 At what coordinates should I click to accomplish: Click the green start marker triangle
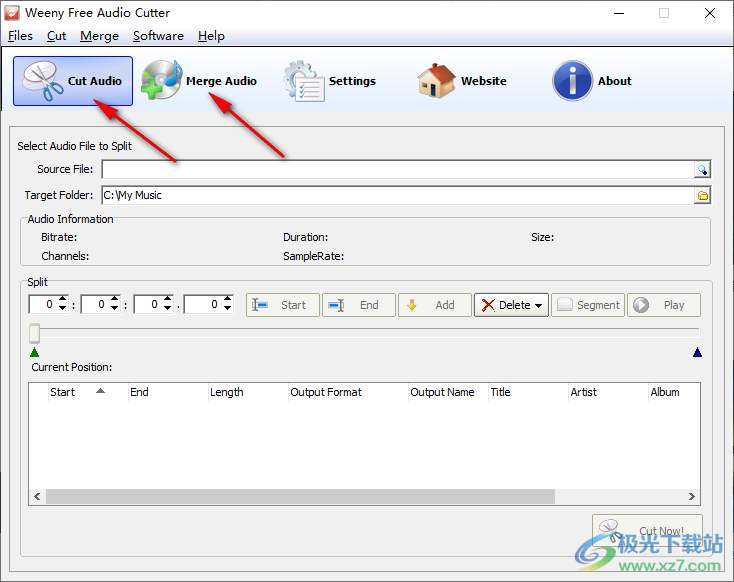click(35, 352)
